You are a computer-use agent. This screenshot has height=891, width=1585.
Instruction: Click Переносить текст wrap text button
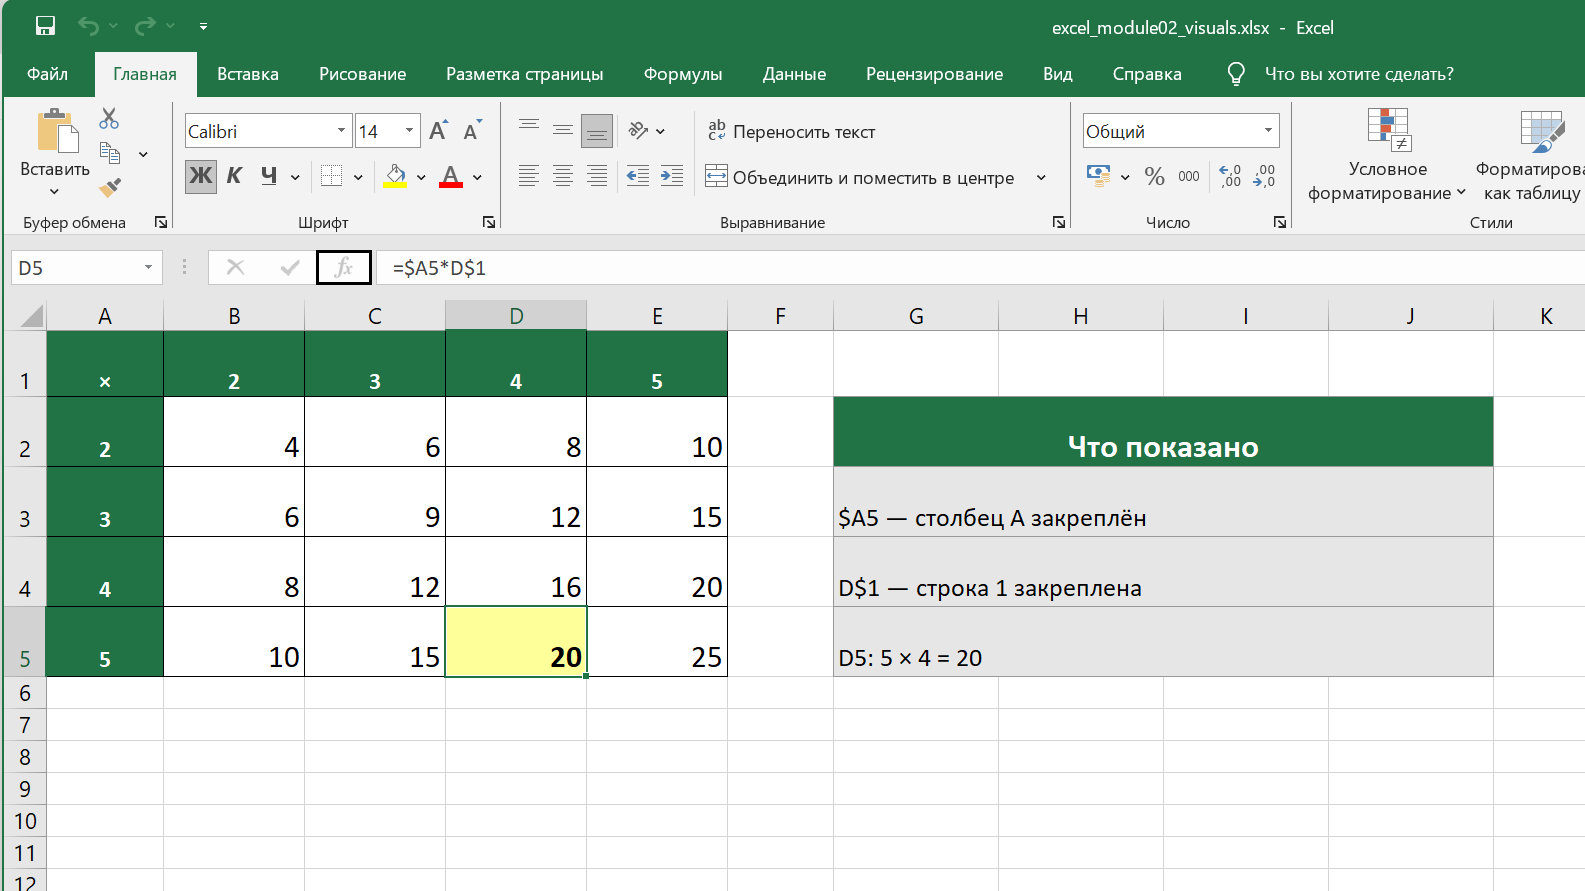(791, 131)
